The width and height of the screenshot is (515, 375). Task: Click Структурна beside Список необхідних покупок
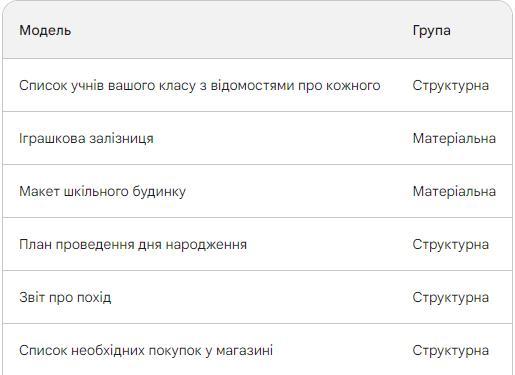[451, 350]
